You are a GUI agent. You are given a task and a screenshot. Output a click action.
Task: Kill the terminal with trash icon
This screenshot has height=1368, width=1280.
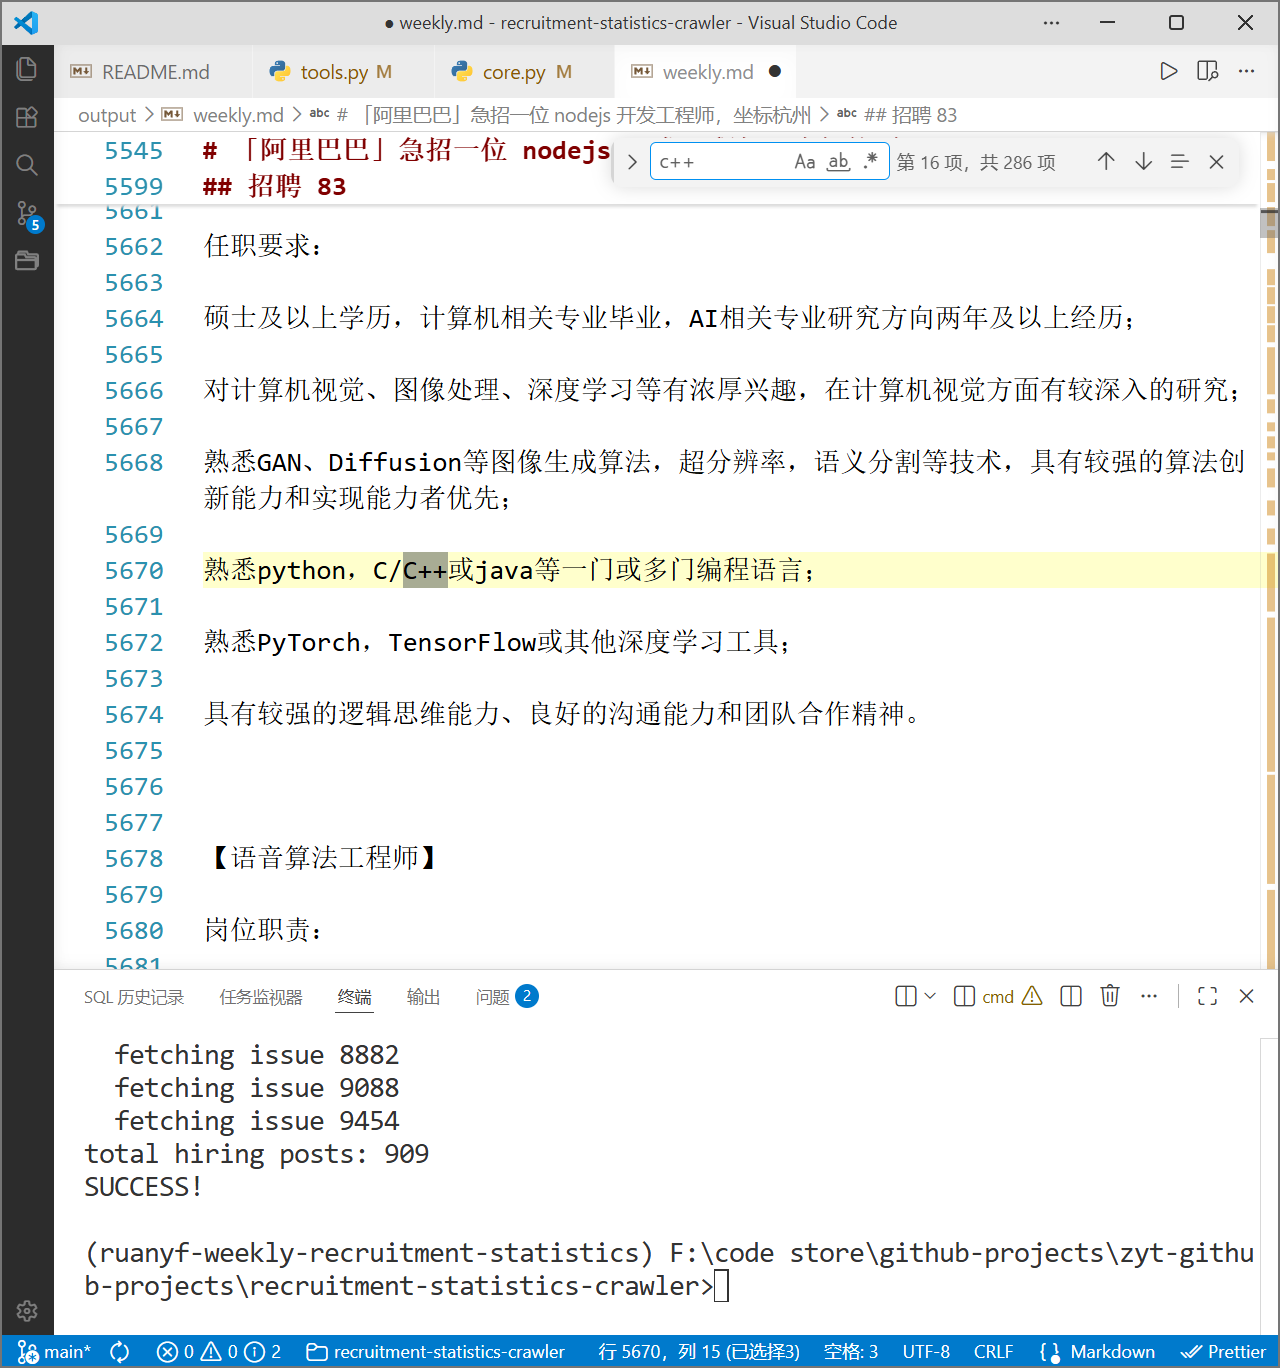tap(1110, 996)
